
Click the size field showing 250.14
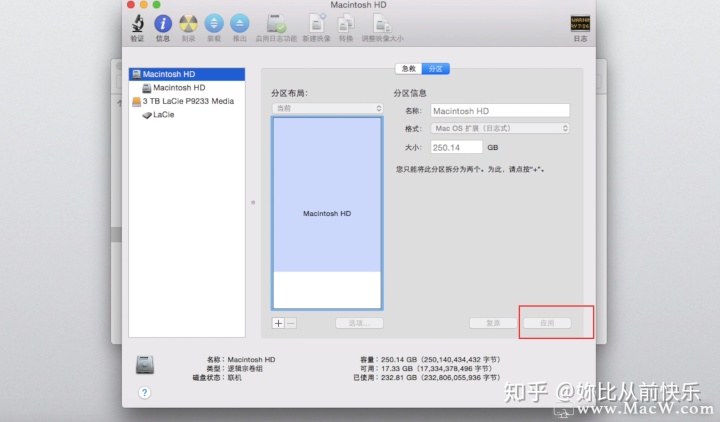pos(456,147)
